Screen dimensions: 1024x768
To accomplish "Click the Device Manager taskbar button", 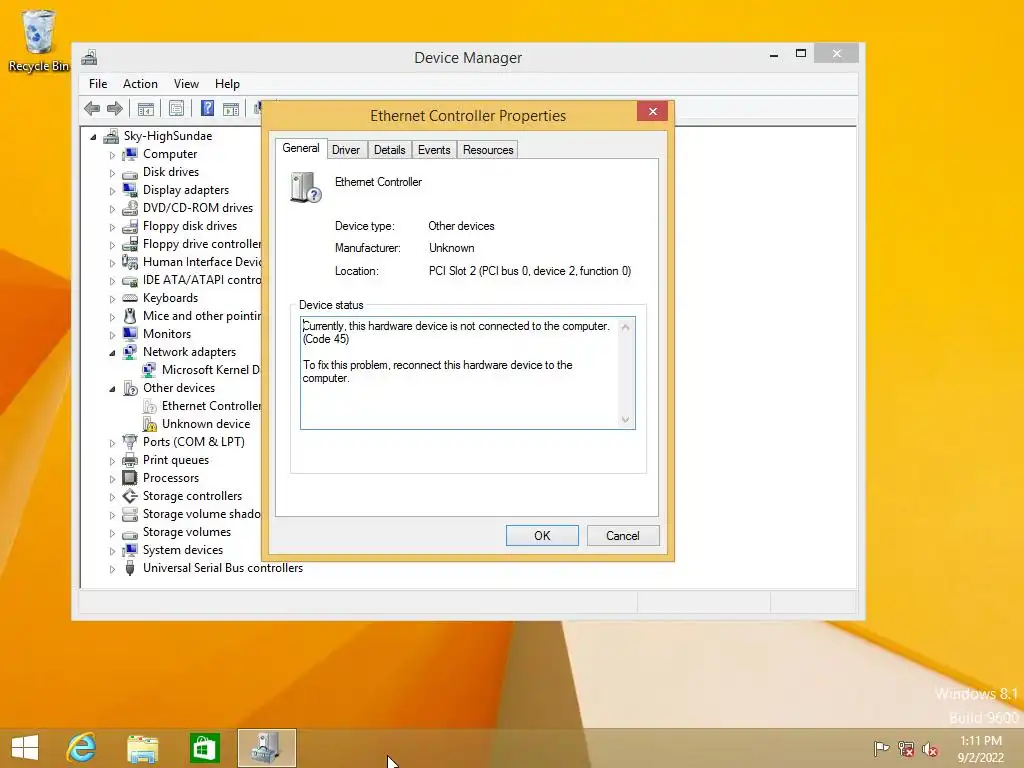I will (266, 748).
